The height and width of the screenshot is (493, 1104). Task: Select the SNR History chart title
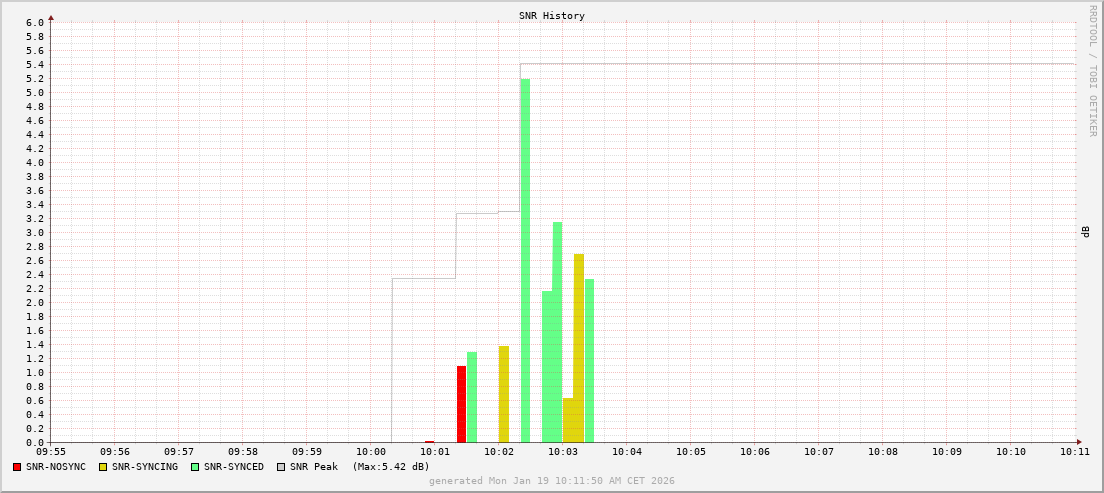(x=551, y=16)
